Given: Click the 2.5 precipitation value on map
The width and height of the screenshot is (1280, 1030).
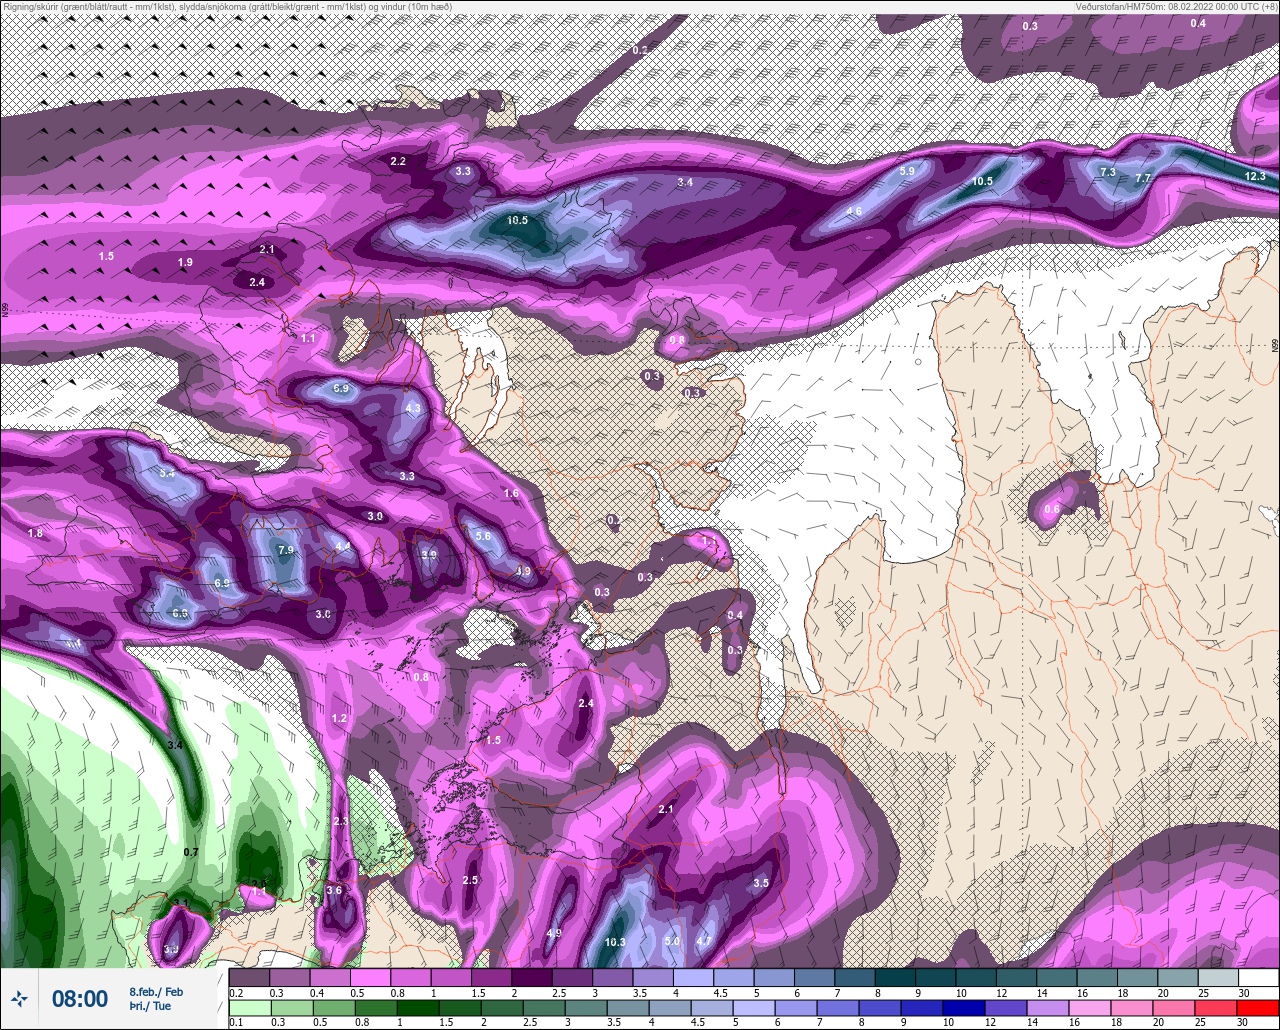Looking at the screenshot, I should 470,880.
